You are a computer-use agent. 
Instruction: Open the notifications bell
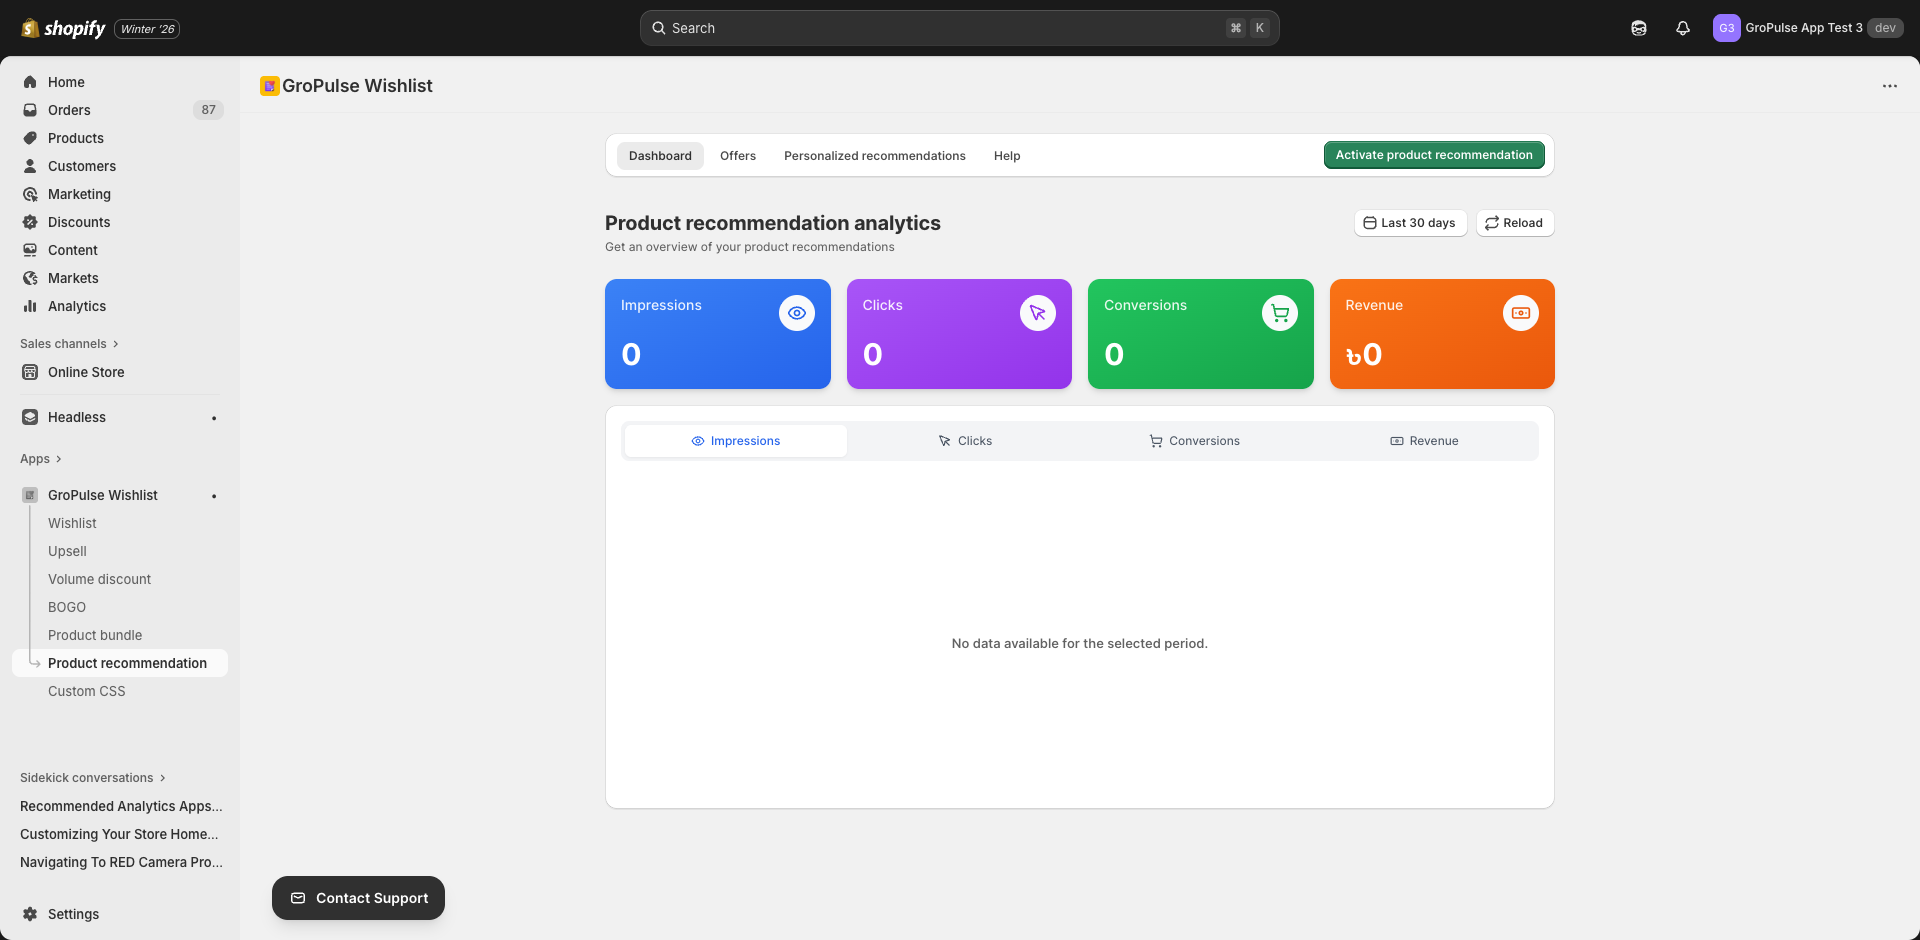(x=1682, y=28)
